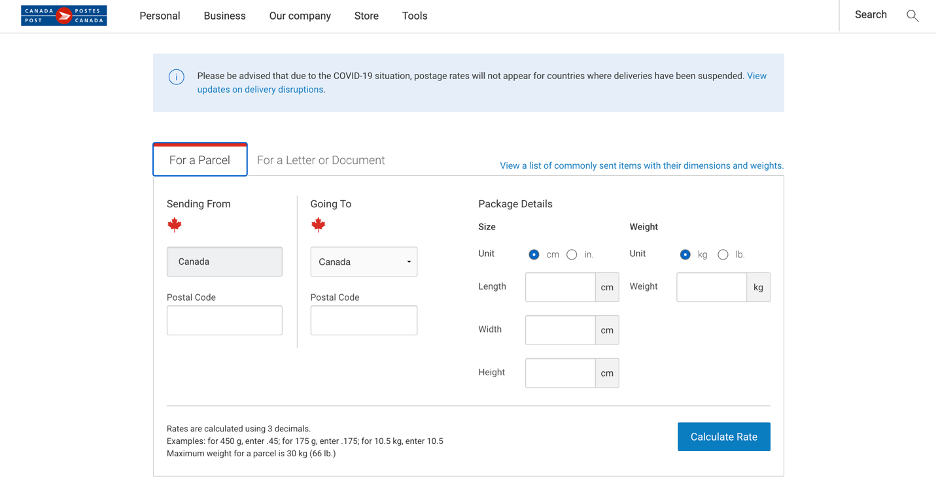Click the maple leaf under Going To
This screenshot has height=490, width=936.
tap(318, 225)
